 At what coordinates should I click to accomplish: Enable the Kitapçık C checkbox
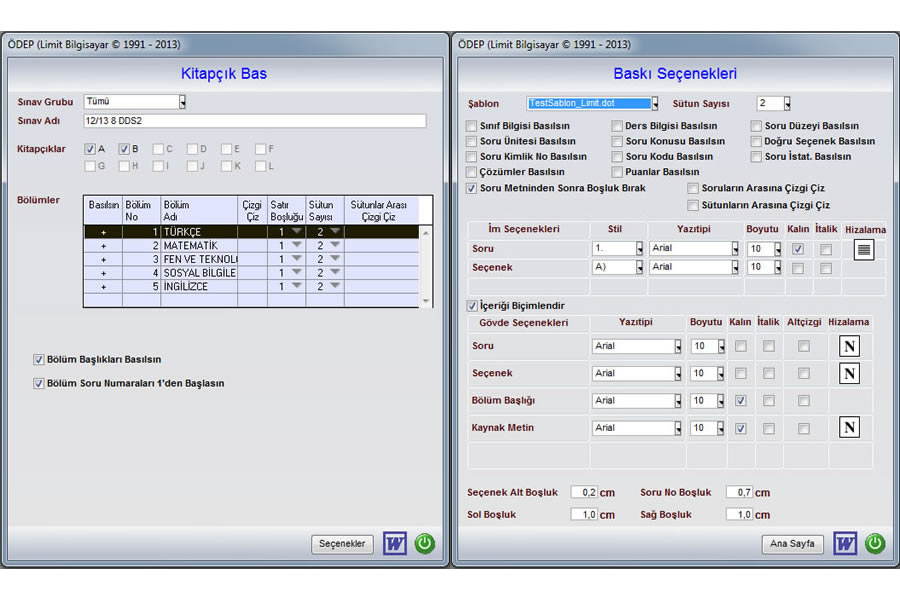pyautogui.click(x=158, y=150)
